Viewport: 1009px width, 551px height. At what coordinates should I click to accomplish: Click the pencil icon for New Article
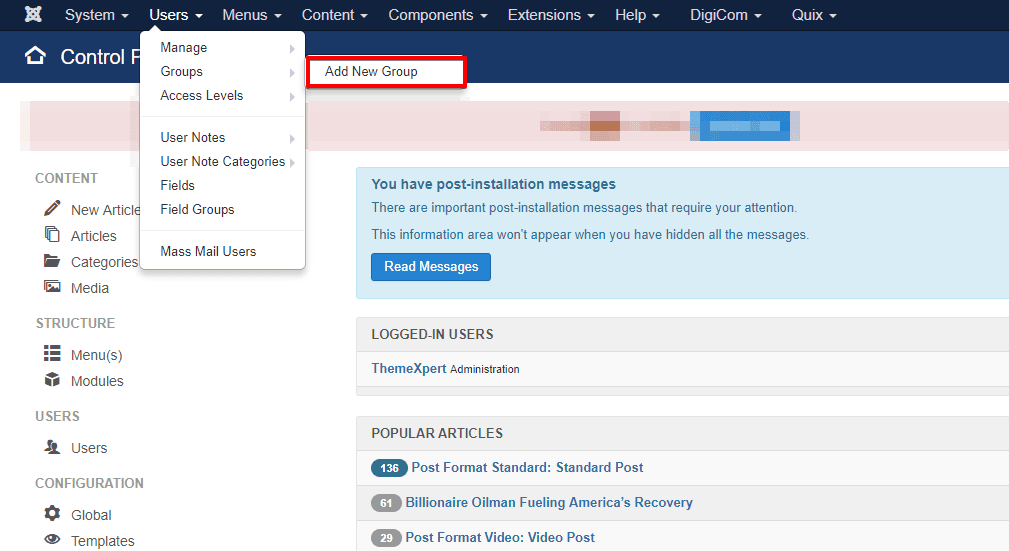52,208
